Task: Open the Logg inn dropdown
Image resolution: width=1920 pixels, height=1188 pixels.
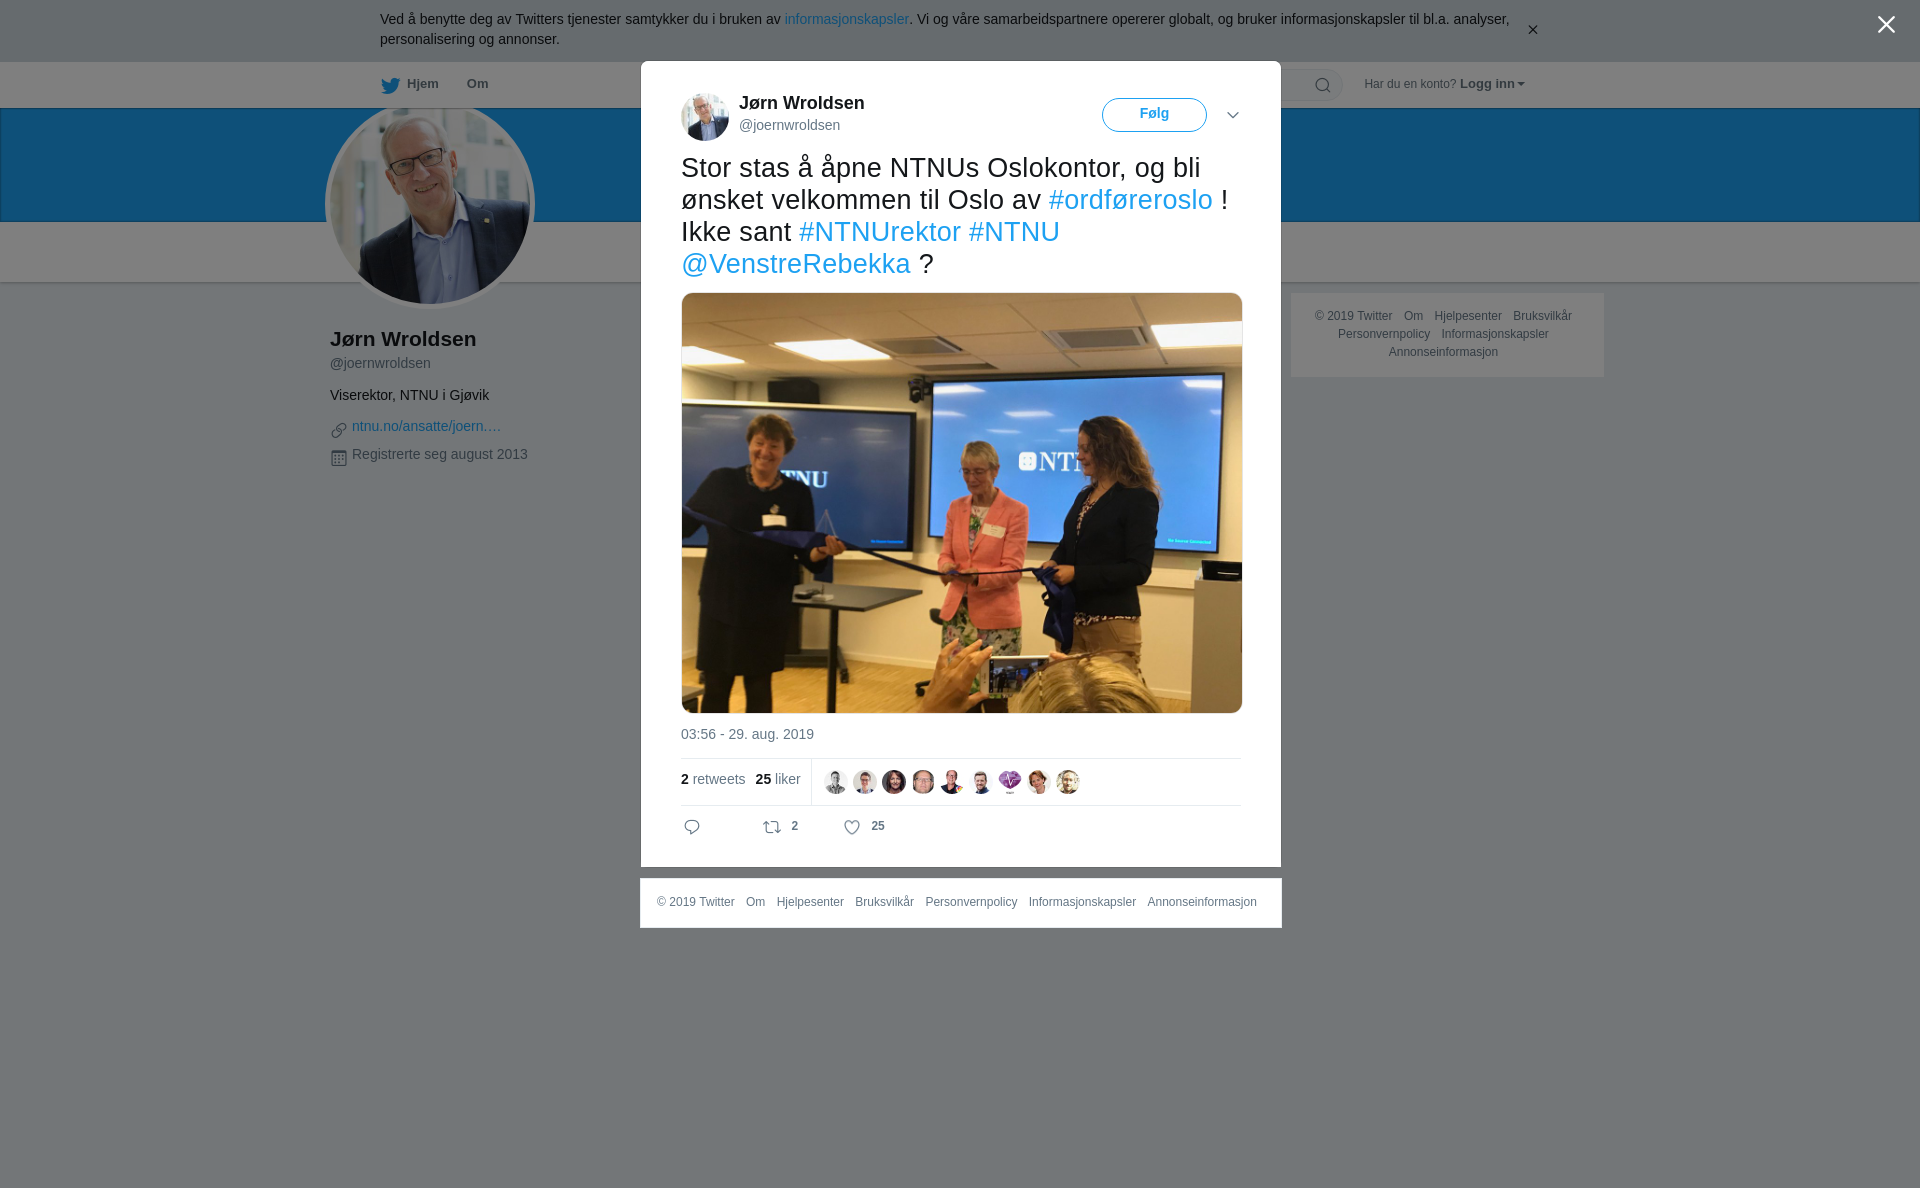Action: pos(1492,84)
